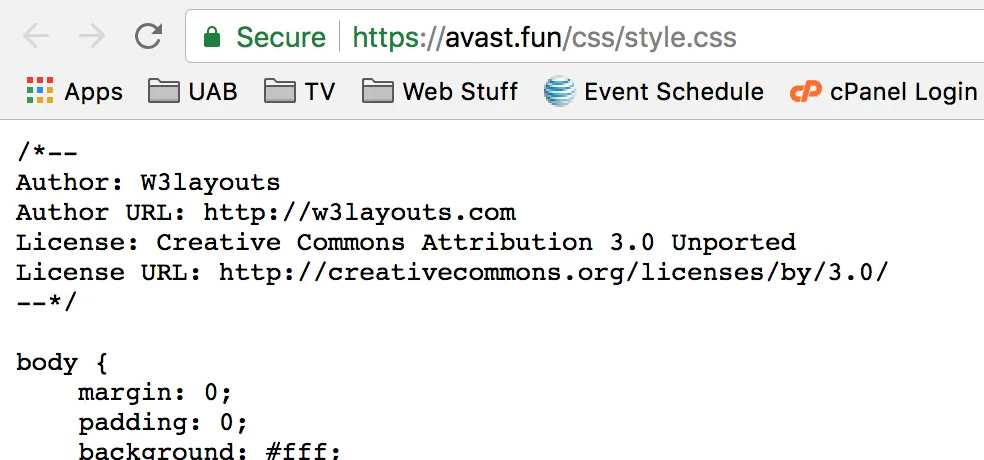Viewport: 984px width, 460px height.
Task: Click the TV bookmark folder icon
Action: 279,91
